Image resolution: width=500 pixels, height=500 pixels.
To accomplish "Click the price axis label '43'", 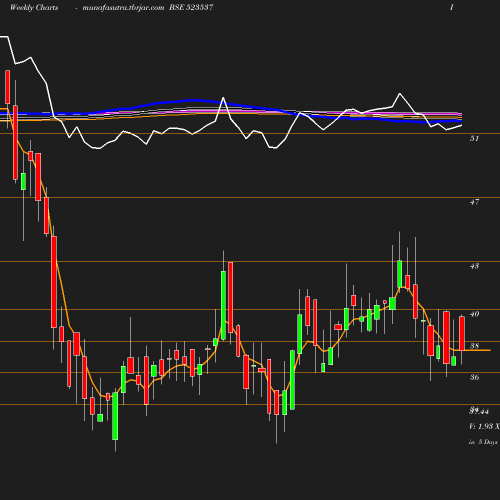I will 474,266.
